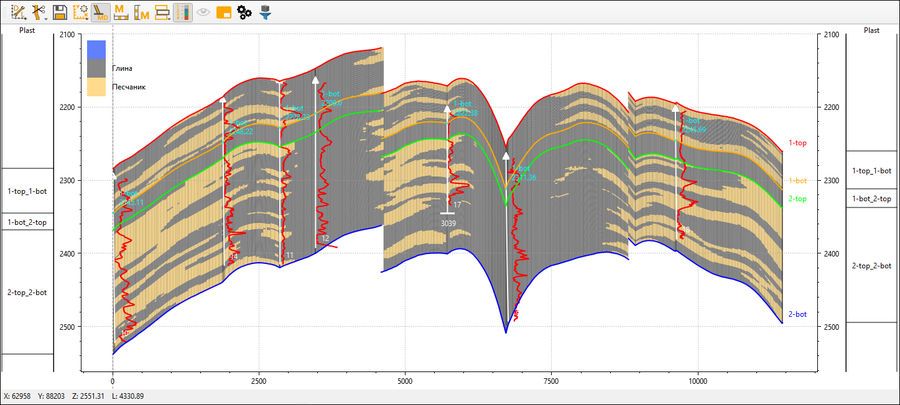
Task: Click the first cross-section drawing tool icon
Action: click(16, 13)
